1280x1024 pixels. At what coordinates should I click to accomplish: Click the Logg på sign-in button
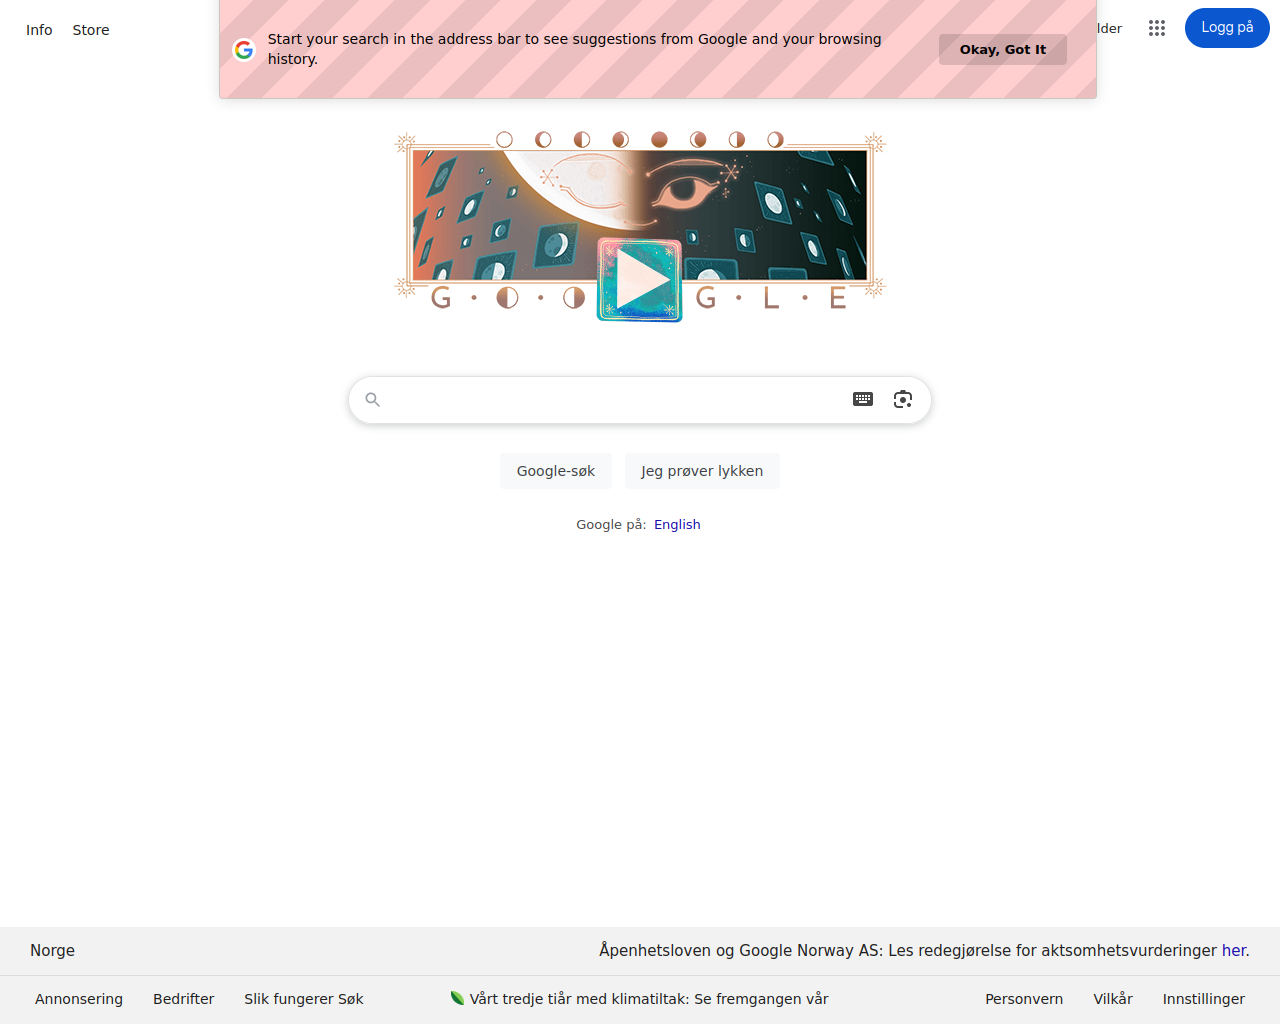(x=1227, y=28)
